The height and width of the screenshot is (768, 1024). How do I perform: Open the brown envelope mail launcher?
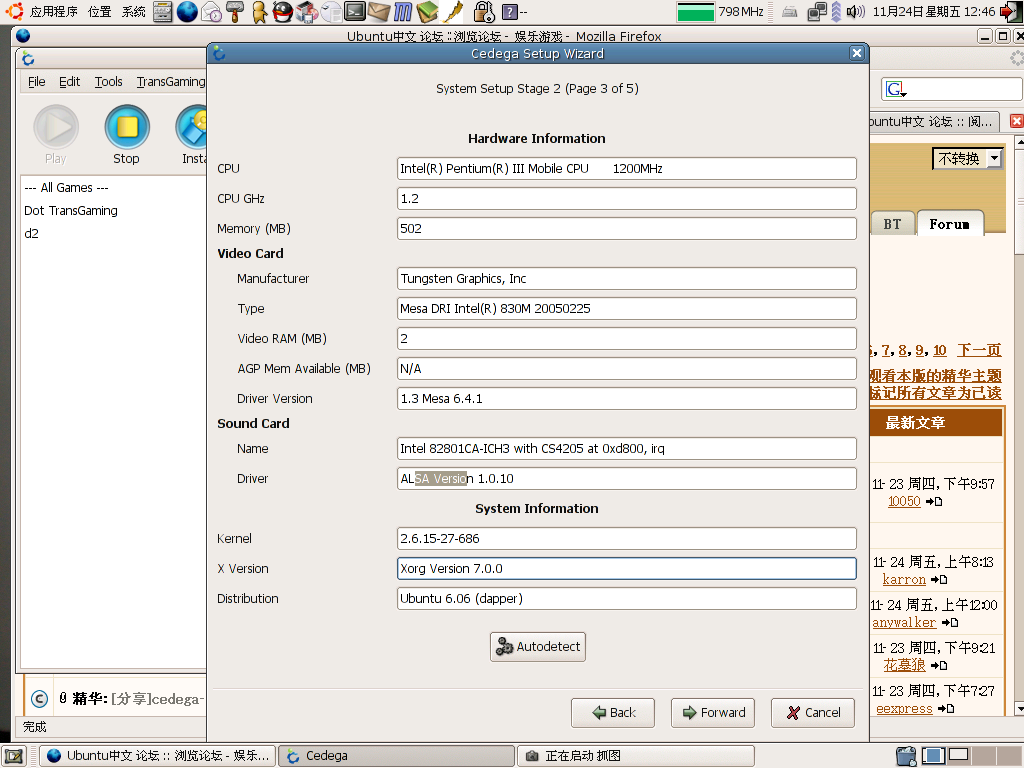(x=379, y=11)
